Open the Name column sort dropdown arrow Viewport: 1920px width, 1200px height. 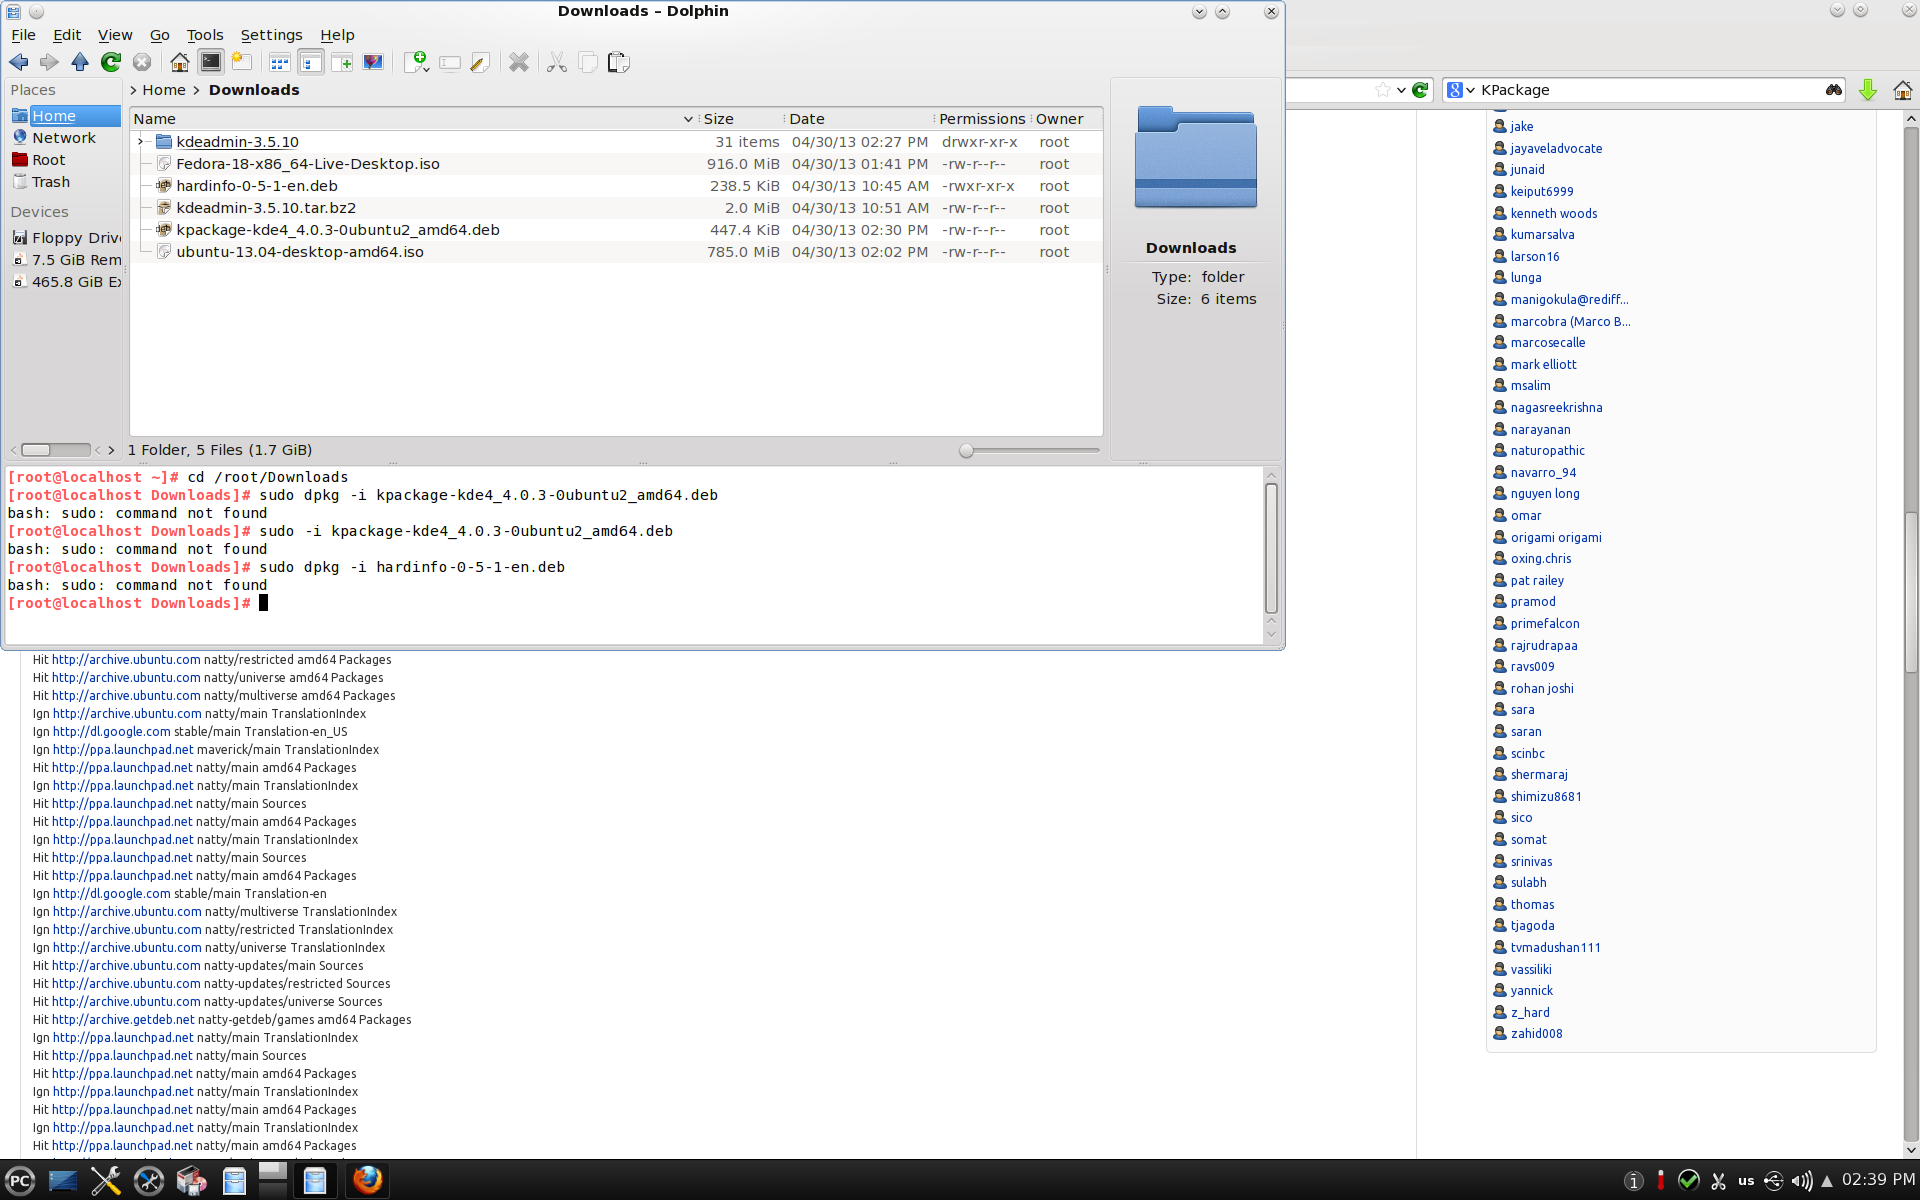coord(688,119)
